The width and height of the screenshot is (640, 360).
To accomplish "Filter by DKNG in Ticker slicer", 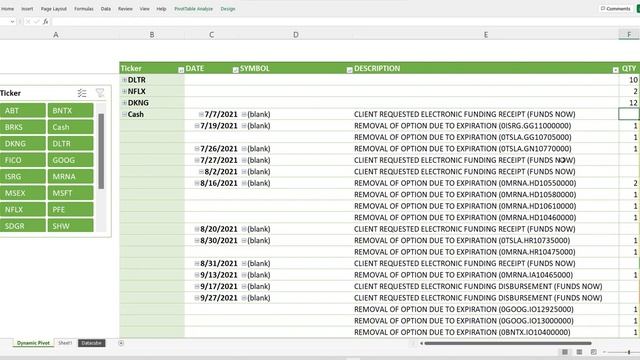I will pyautogui.click(x=22, y=143).
